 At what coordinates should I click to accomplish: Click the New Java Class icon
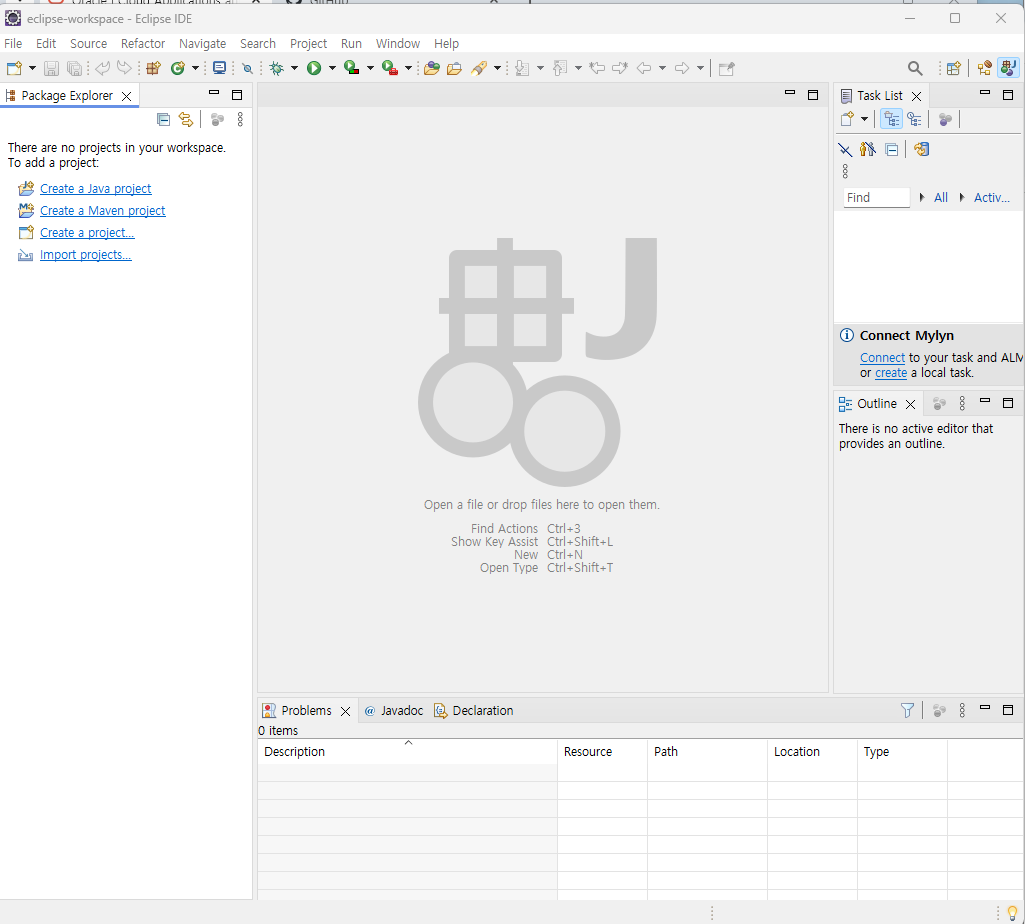[178, 68]
